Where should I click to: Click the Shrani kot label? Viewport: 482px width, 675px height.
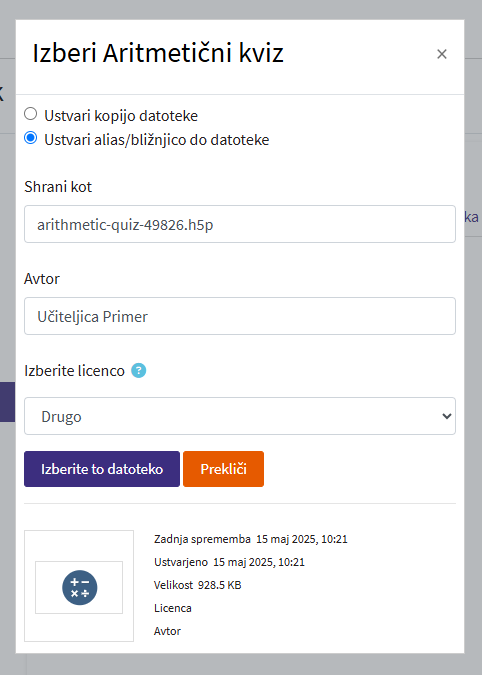58,187
